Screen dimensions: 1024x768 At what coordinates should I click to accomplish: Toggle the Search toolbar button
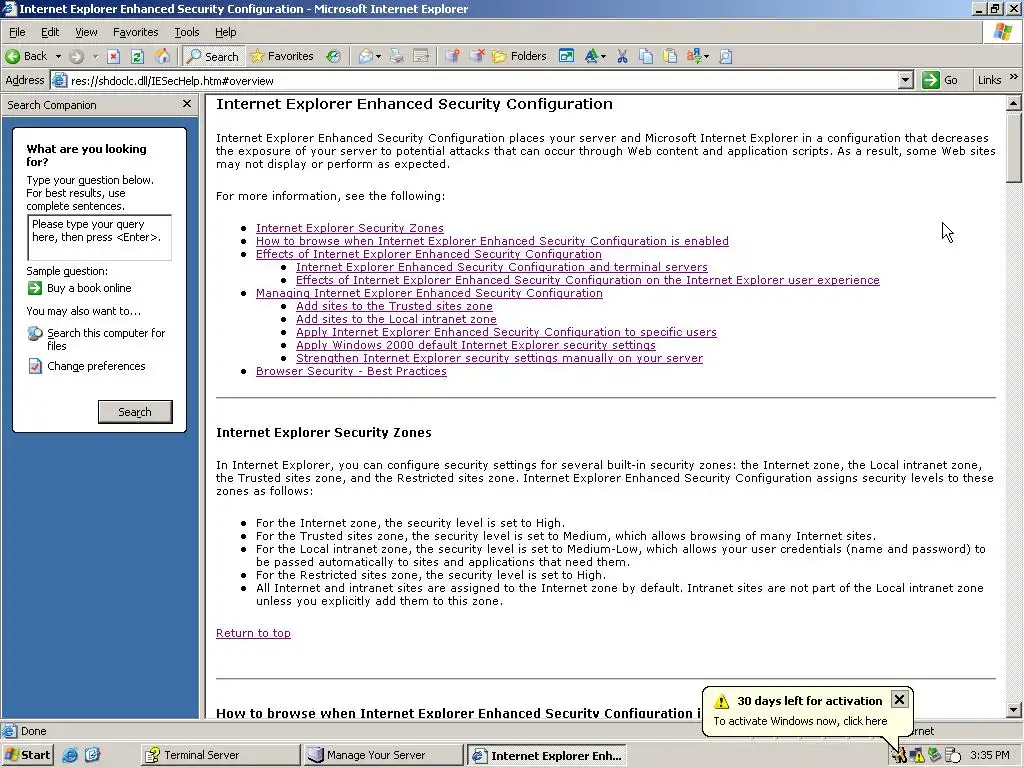pos(214,56)
